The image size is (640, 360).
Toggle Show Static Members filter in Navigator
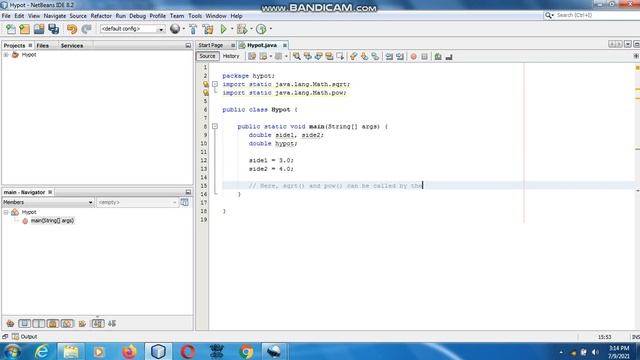point(39,324)
